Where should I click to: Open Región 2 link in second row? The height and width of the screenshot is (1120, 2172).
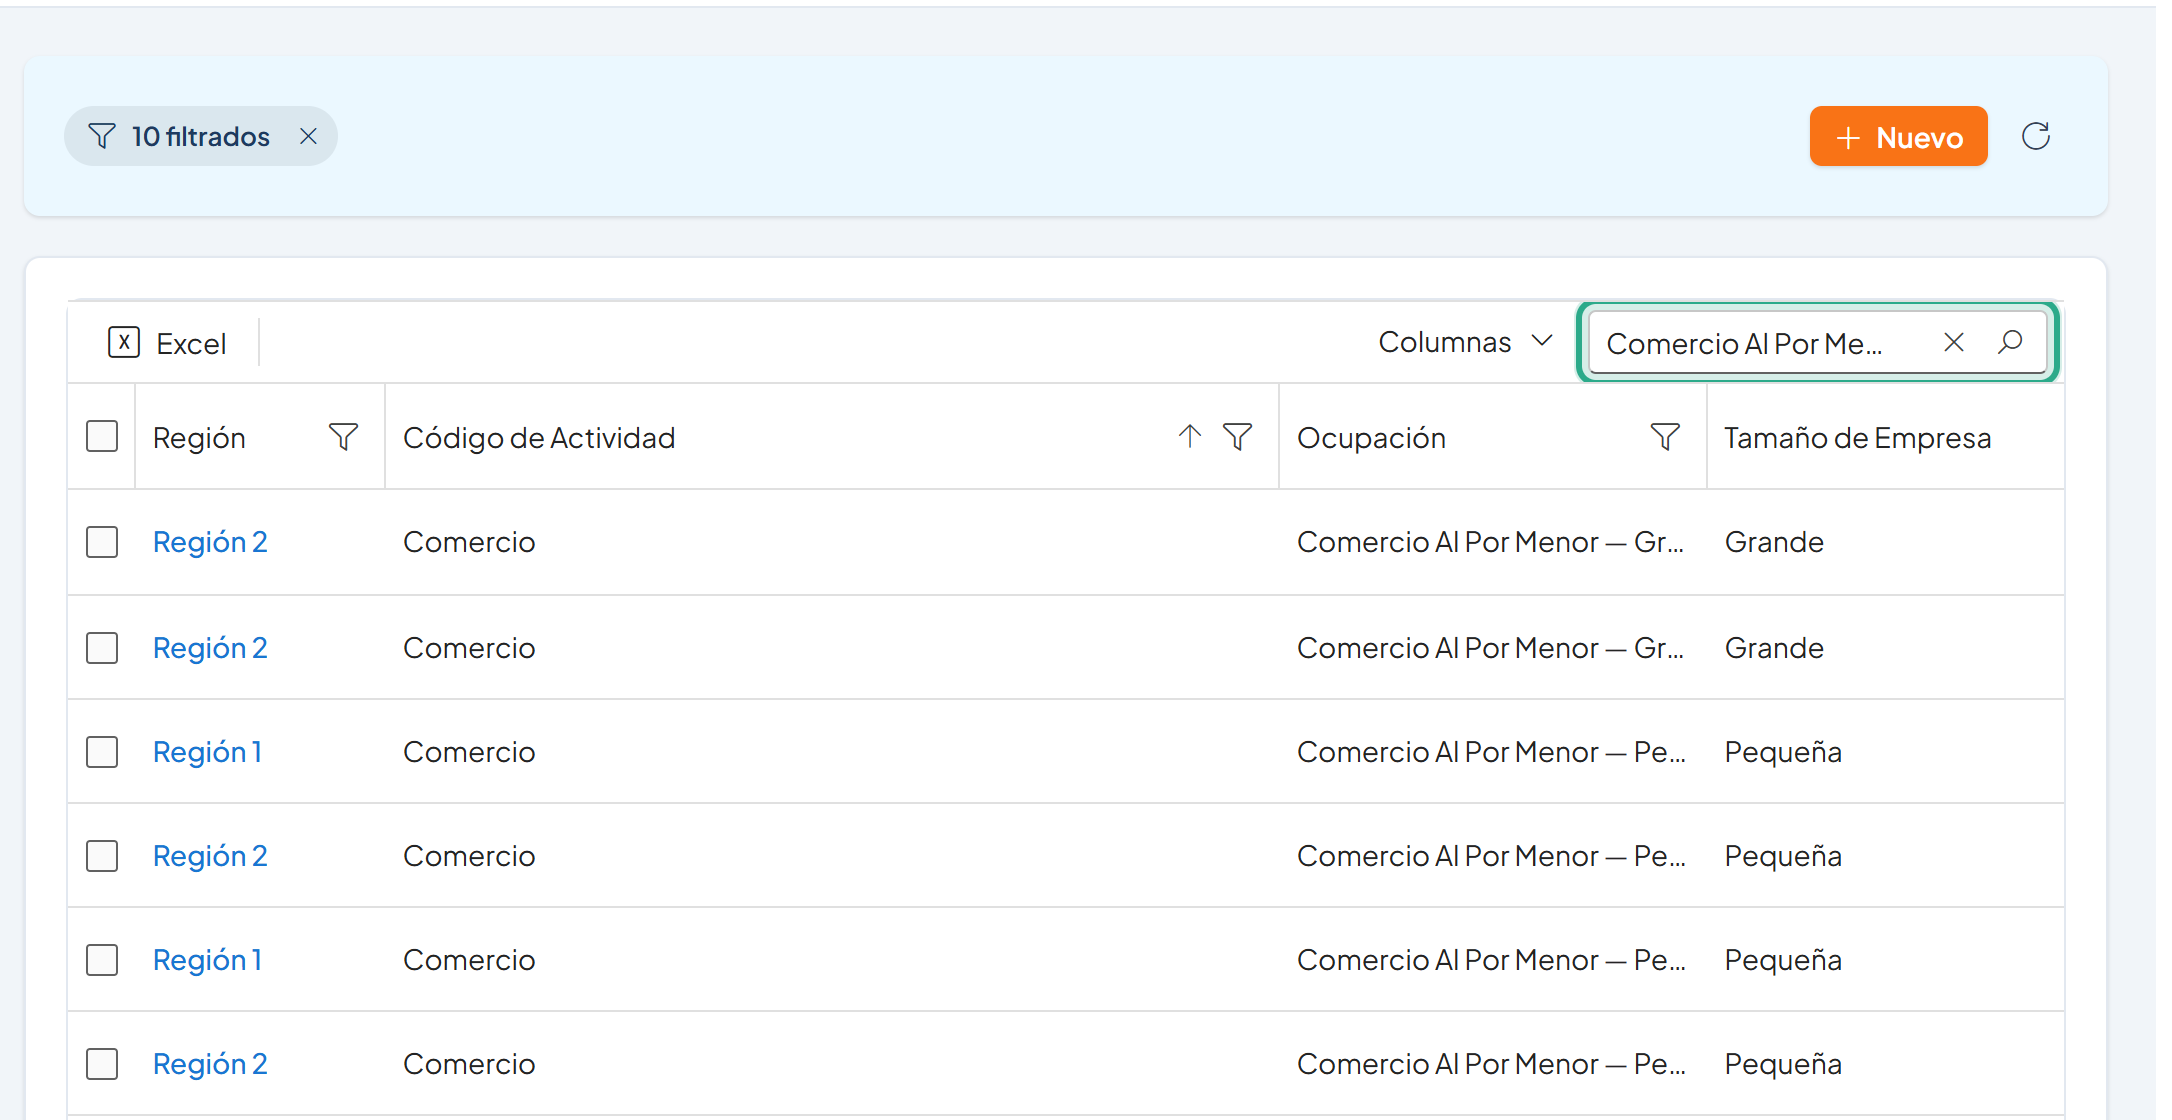[x=210, y=648]
